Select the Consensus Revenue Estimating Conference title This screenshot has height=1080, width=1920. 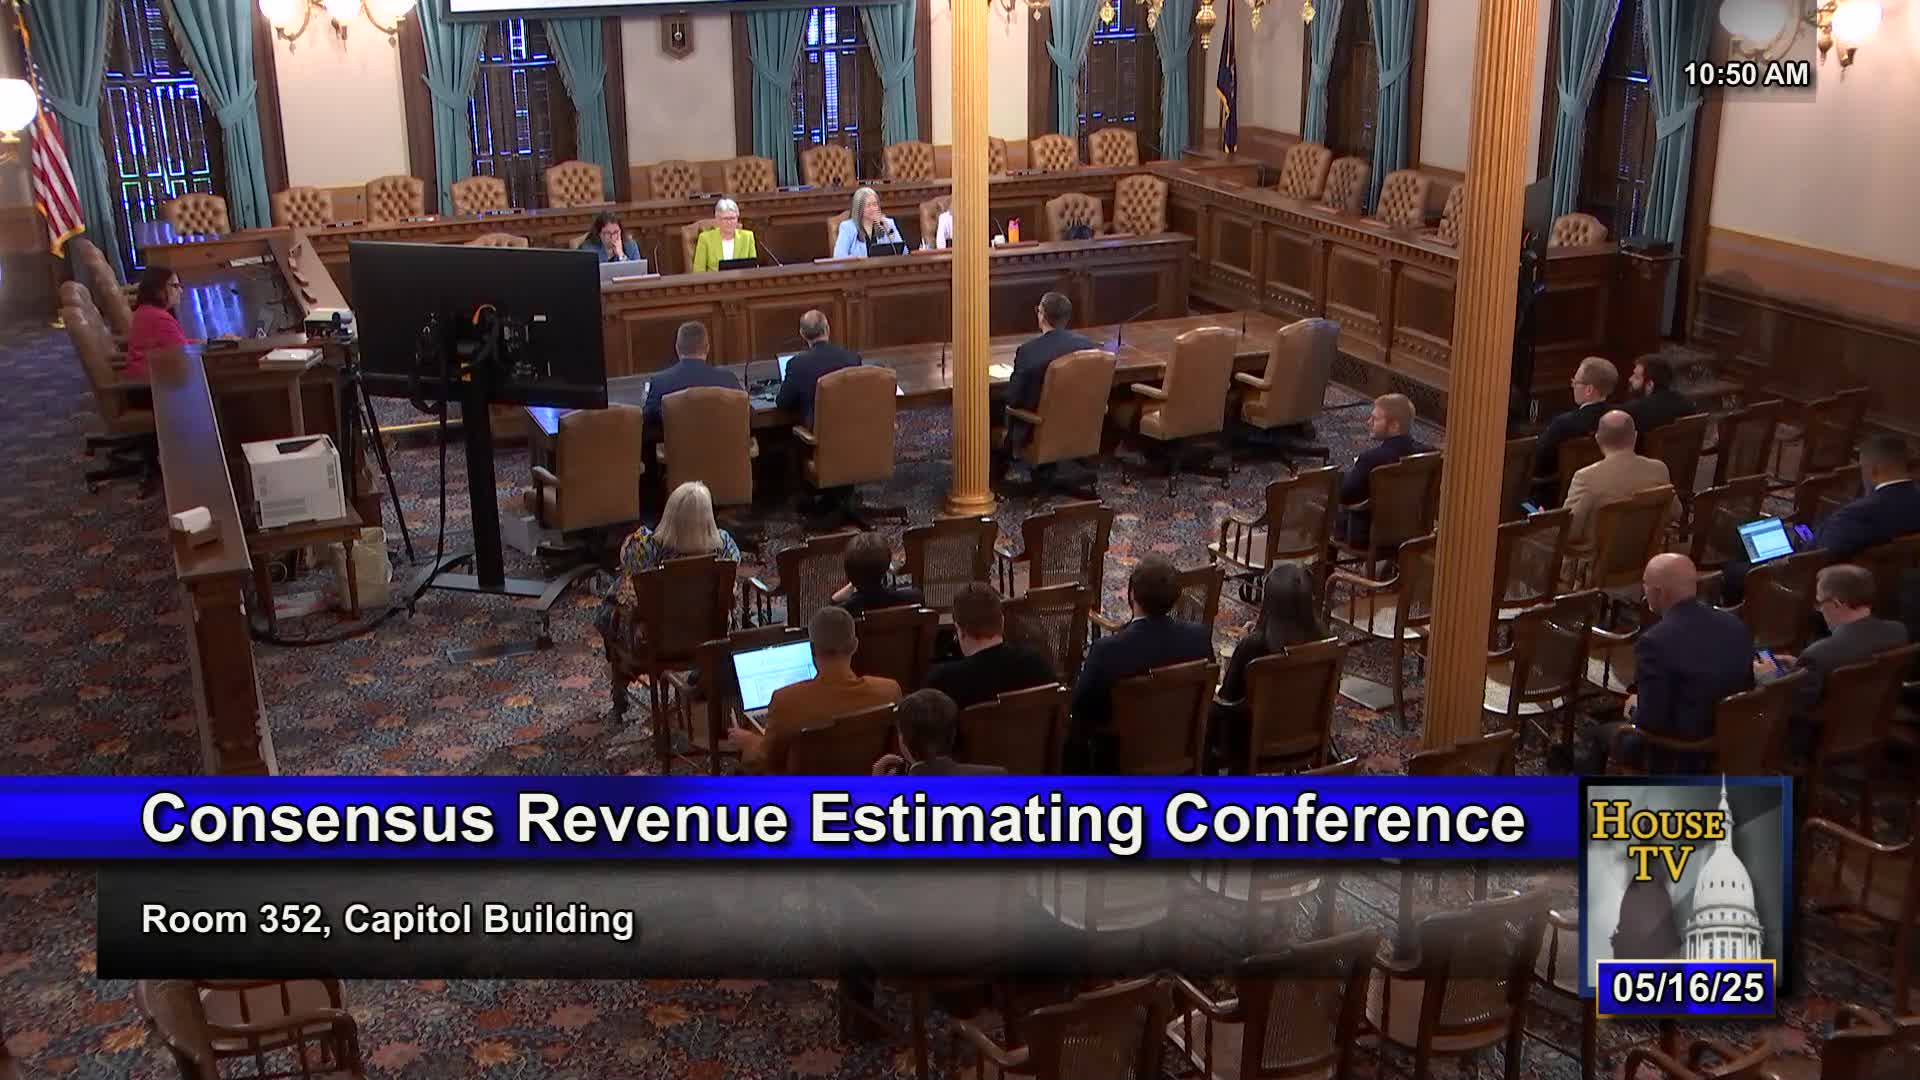(832, 819)
